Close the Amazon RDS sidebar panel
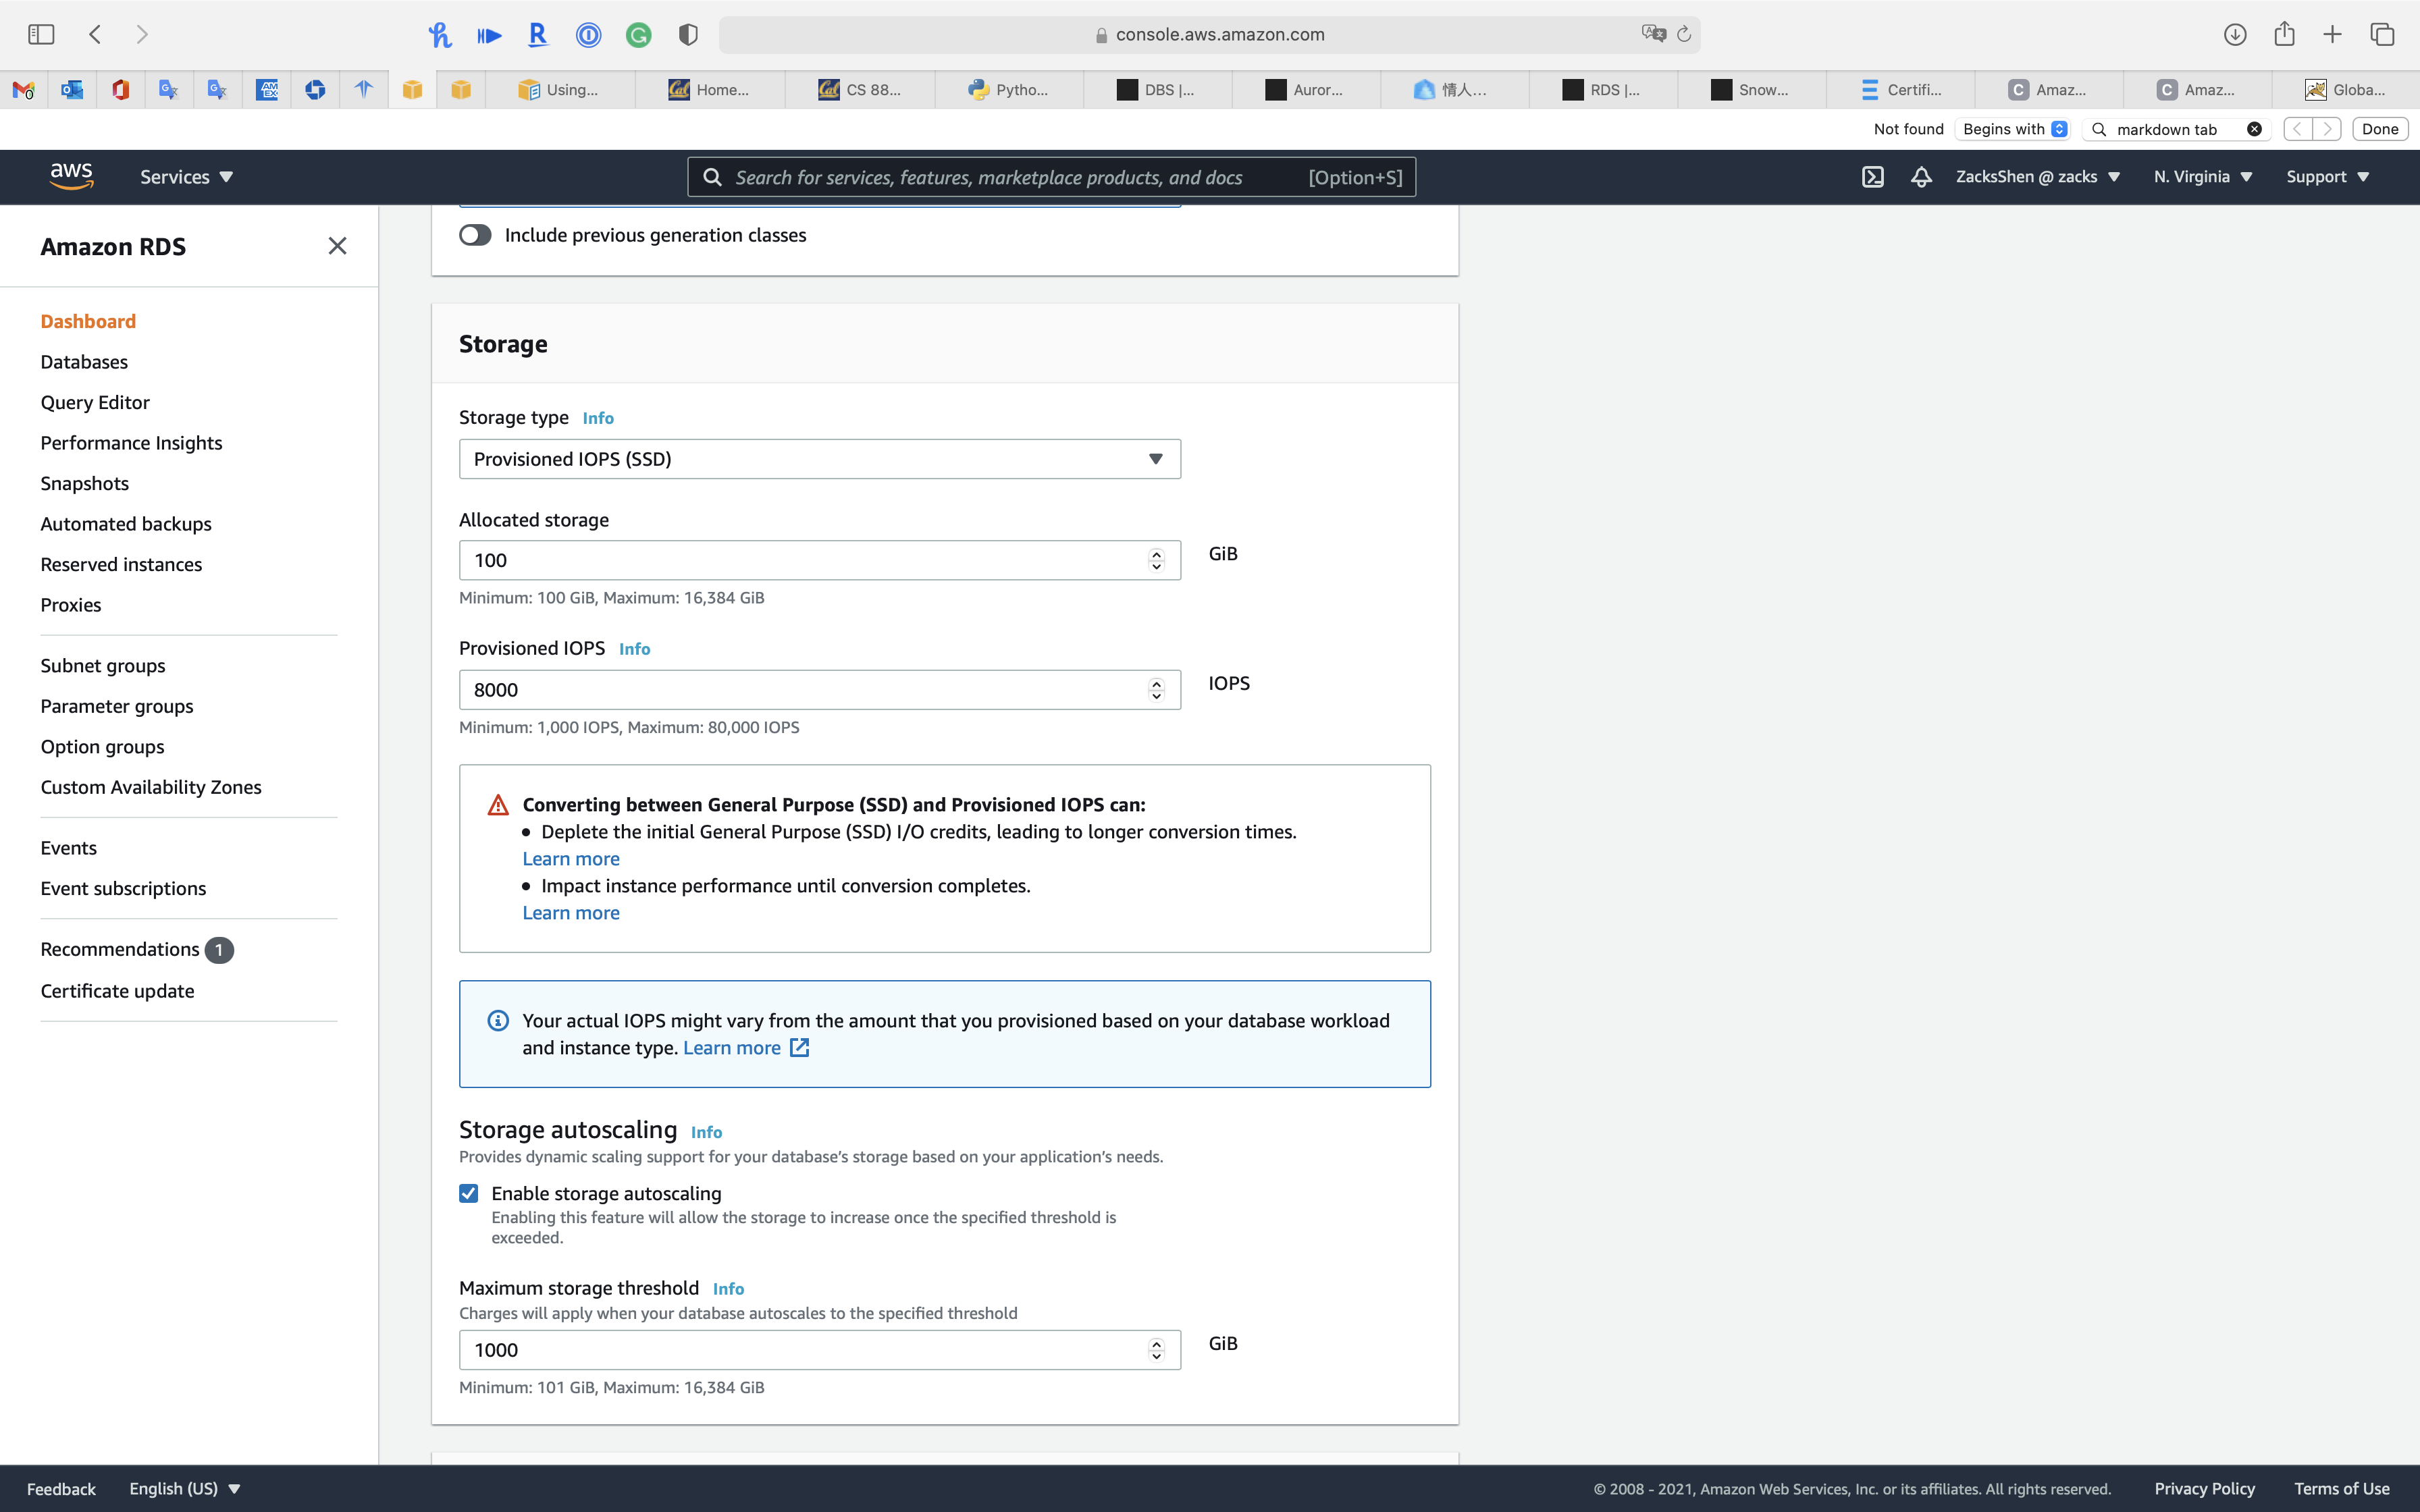The height and width of the screenshot is (1512, 2420). point(337,246)
